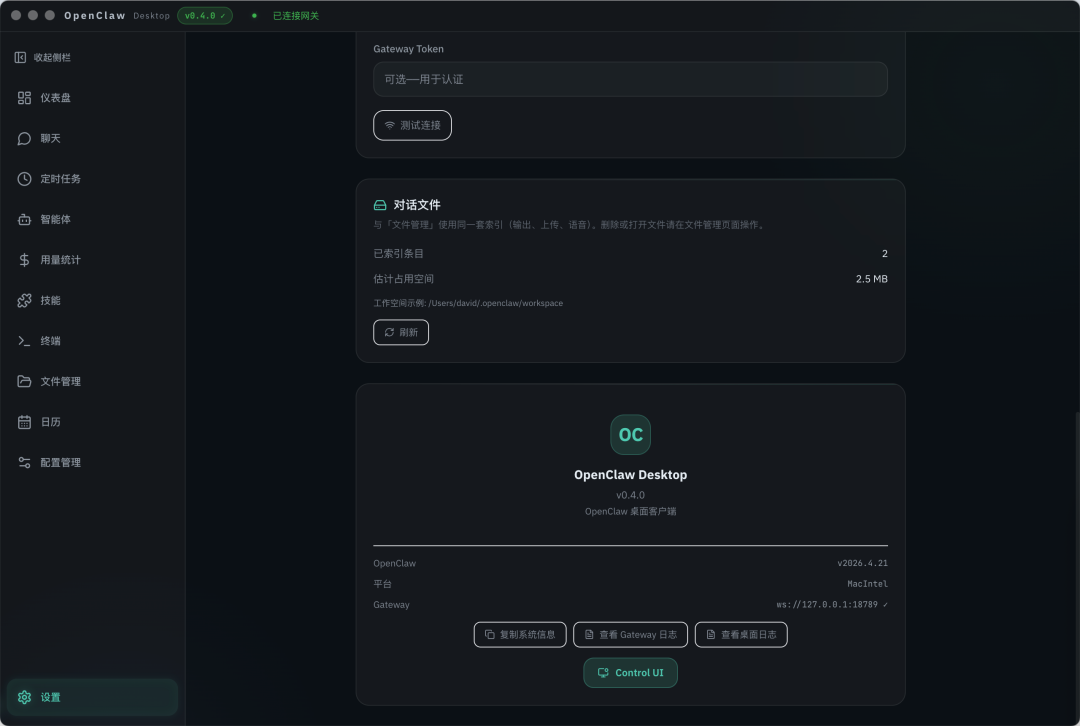The width and height of the screenshot is (1080, 726).
Task: Click the 估计占用空间 label
Action: coord(404,279)
